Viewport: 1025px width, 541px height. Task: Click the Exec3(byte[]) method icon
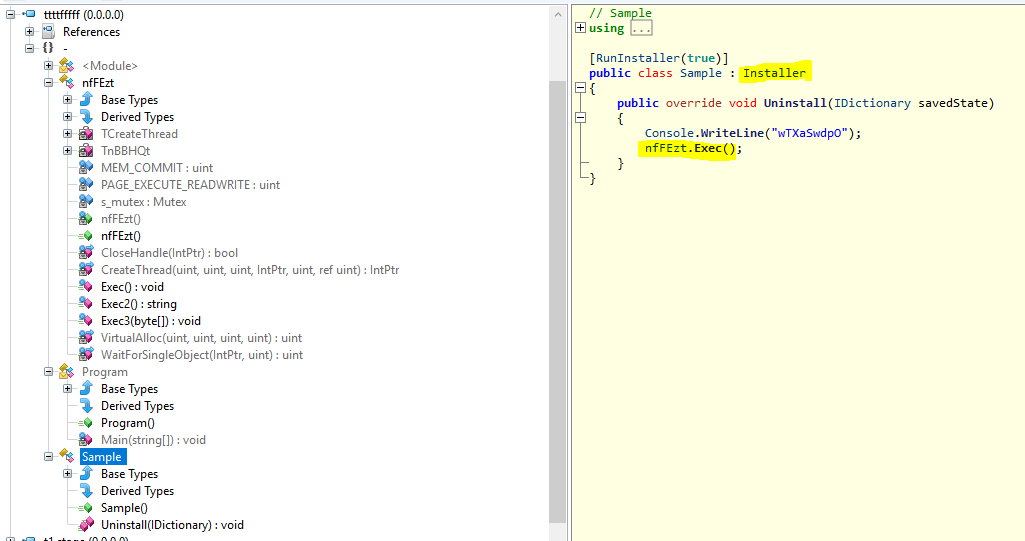tap(86, 320)
